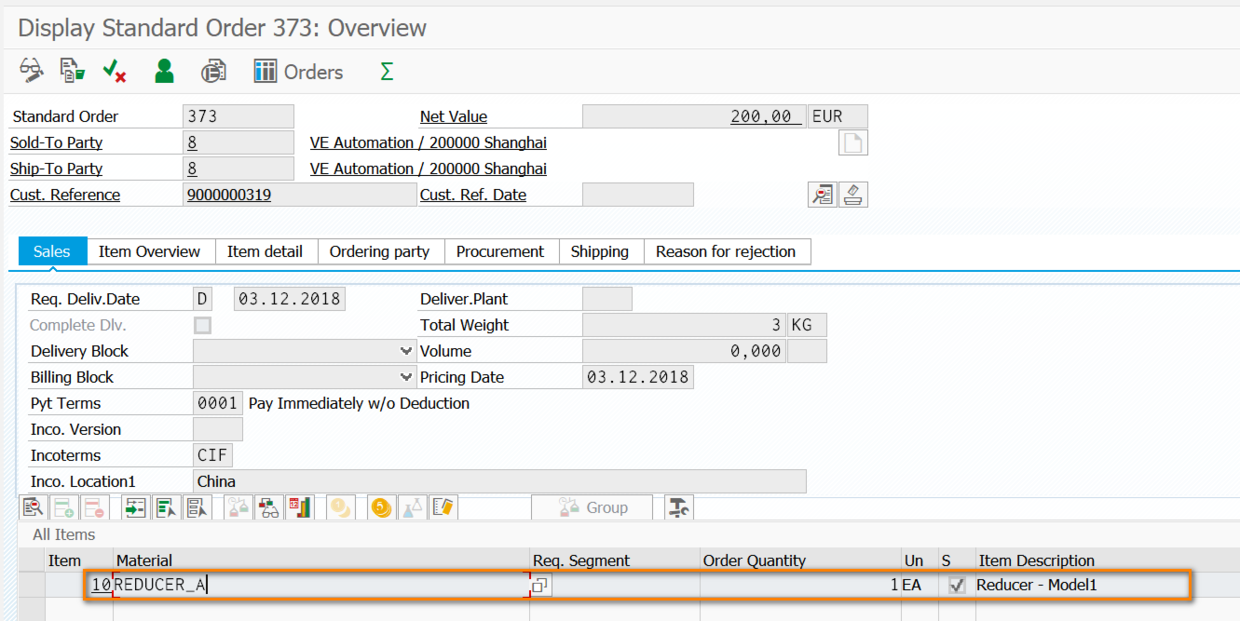This screenshot has width=1240, height=621.
Task: Click the Sold-To Party number field 8
Action: (239, 143)
